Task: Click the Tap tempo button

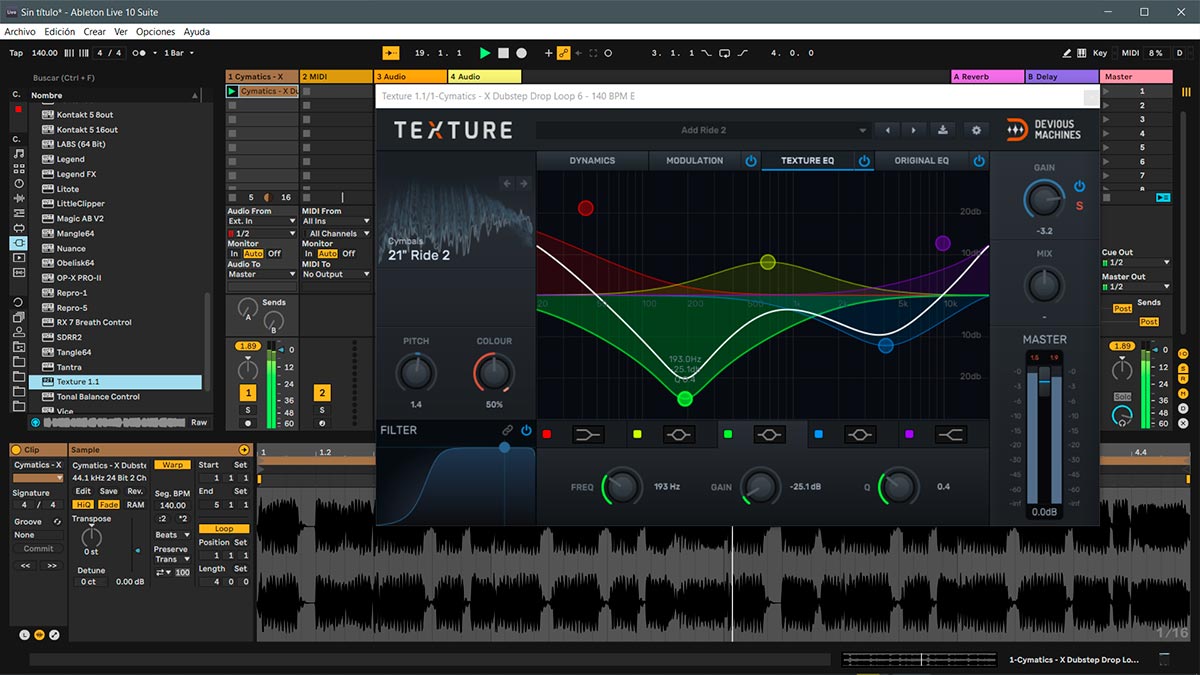Action: point(16,53)
